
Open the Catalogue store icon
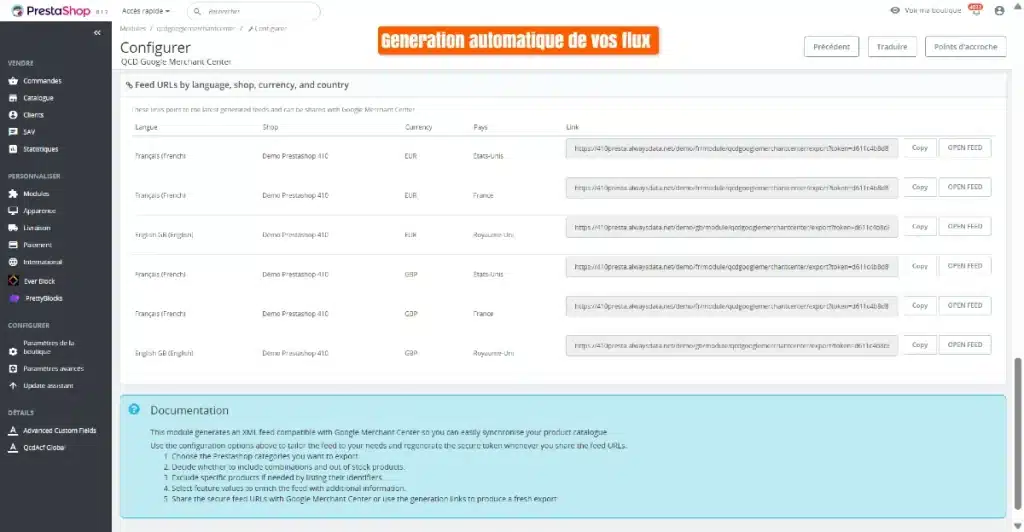point(13,98)
